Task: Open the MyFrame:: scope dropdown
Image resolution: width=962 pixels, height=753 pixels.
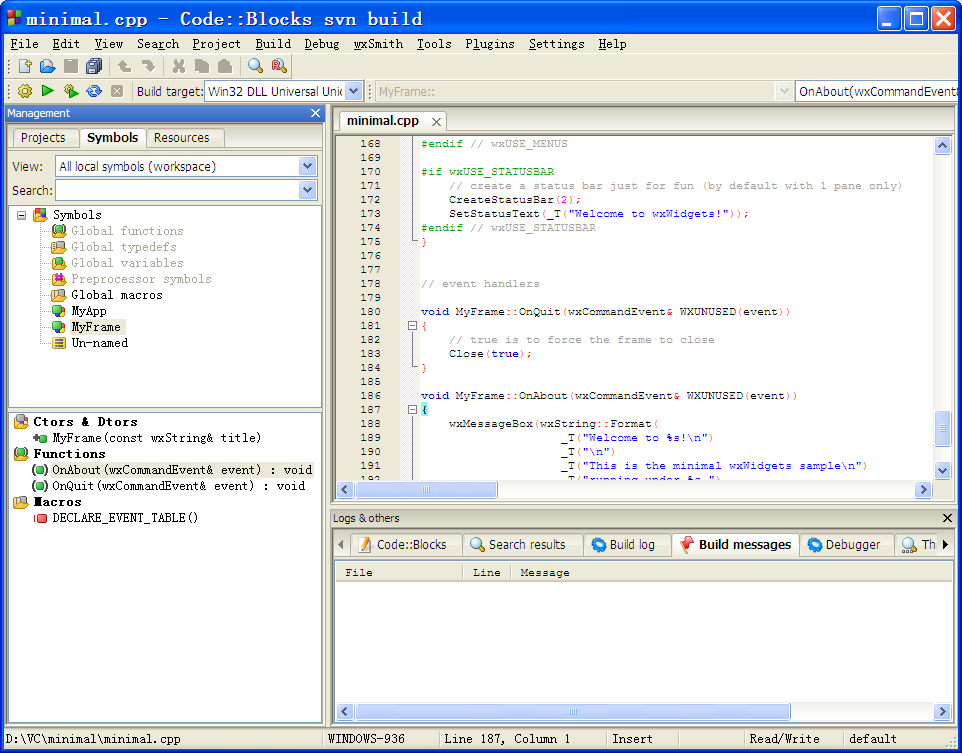Action: (x=783, y=91)
